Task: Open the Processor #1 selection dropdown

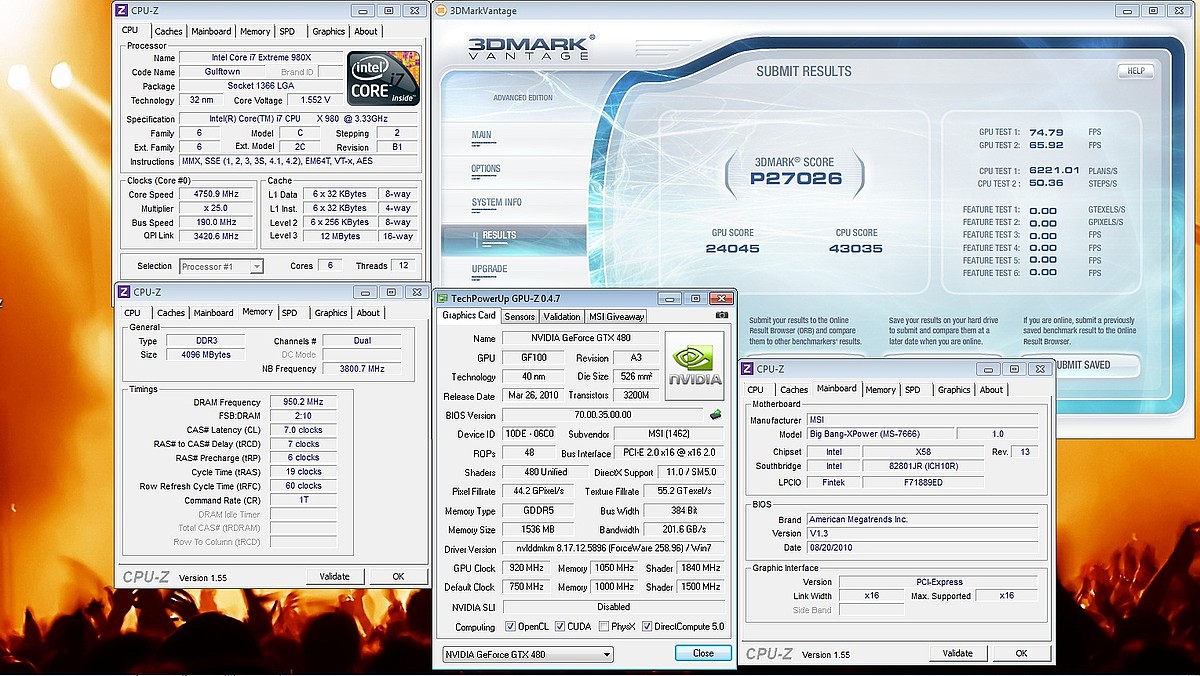Action: click(221, 266)
